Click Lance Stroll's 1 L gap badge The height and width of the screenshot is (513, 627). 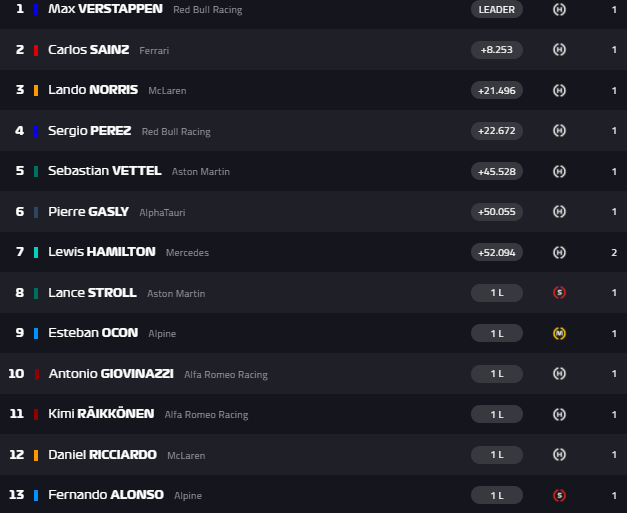(x=497, y=293)
